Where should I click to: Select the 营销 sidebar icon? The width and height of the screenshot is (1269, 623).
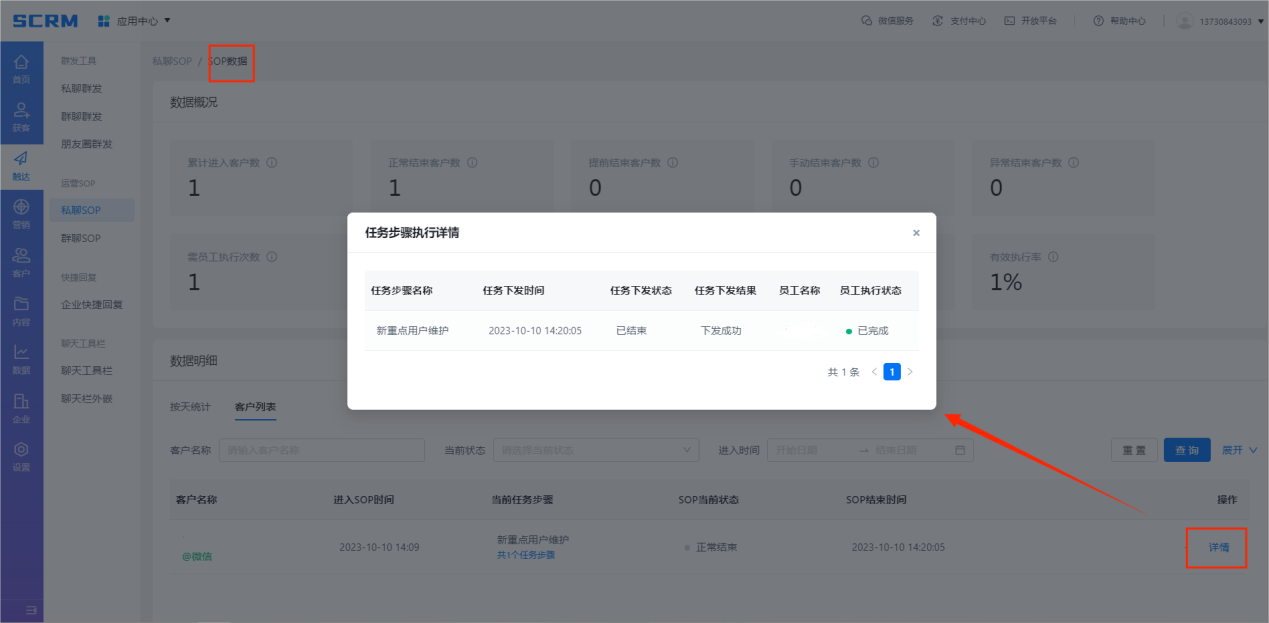21,213
